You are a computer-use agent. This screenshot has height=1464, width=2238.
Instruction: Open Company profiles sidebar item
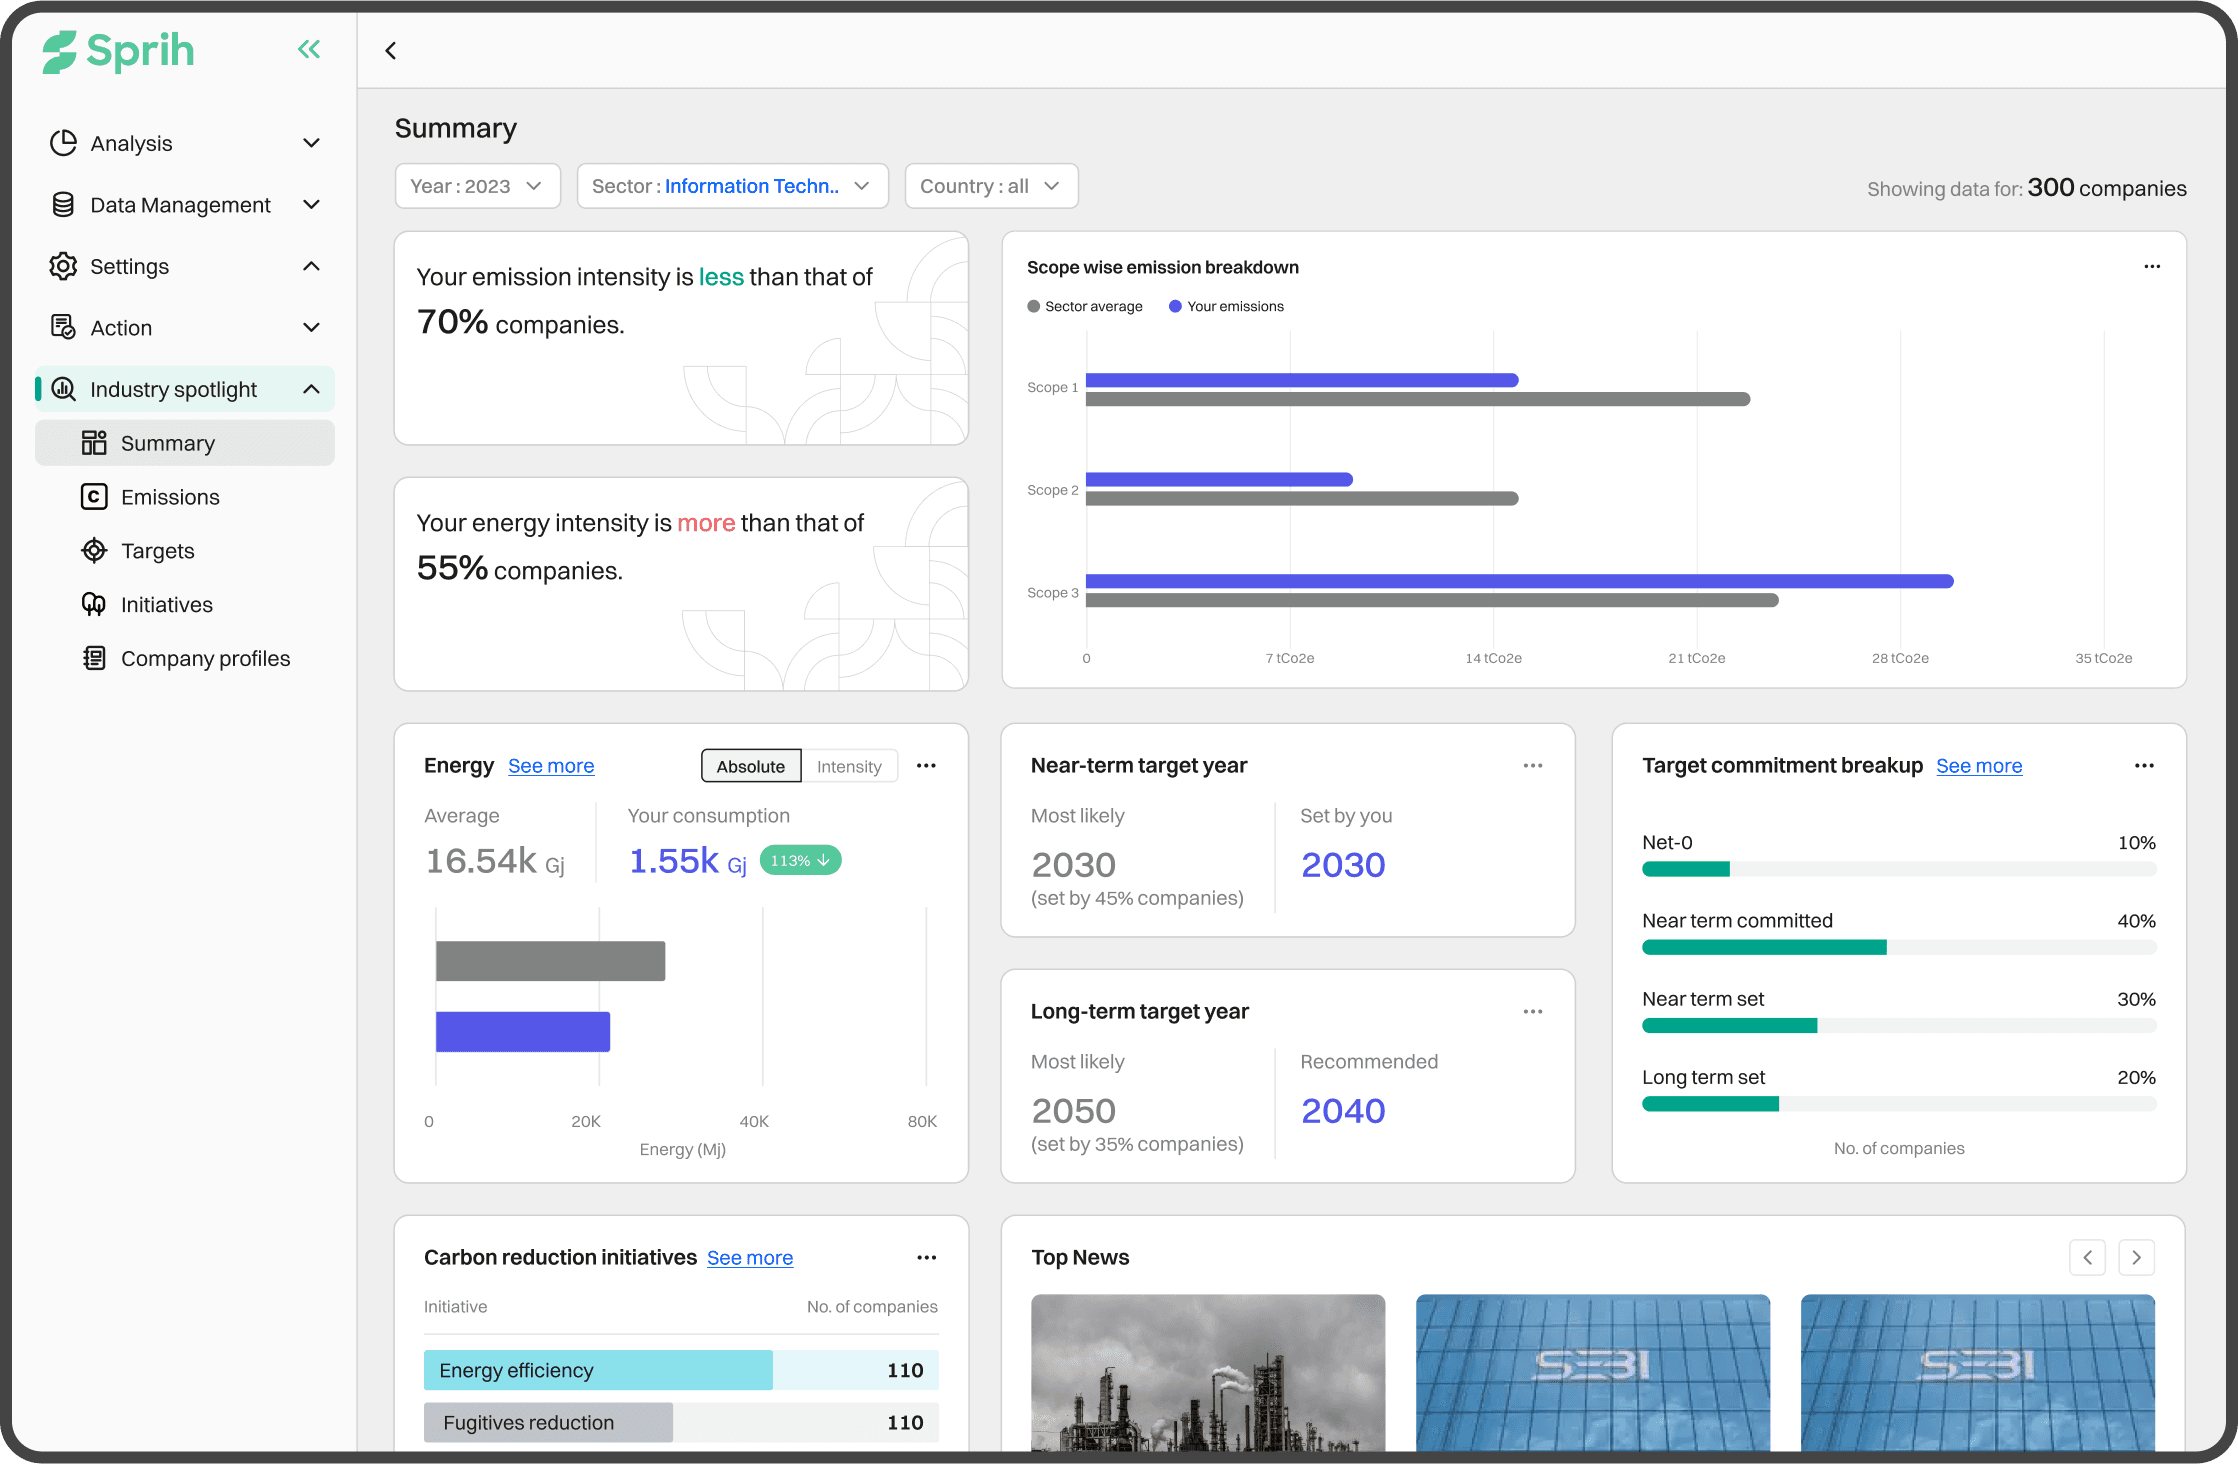(x=205, y=659)
